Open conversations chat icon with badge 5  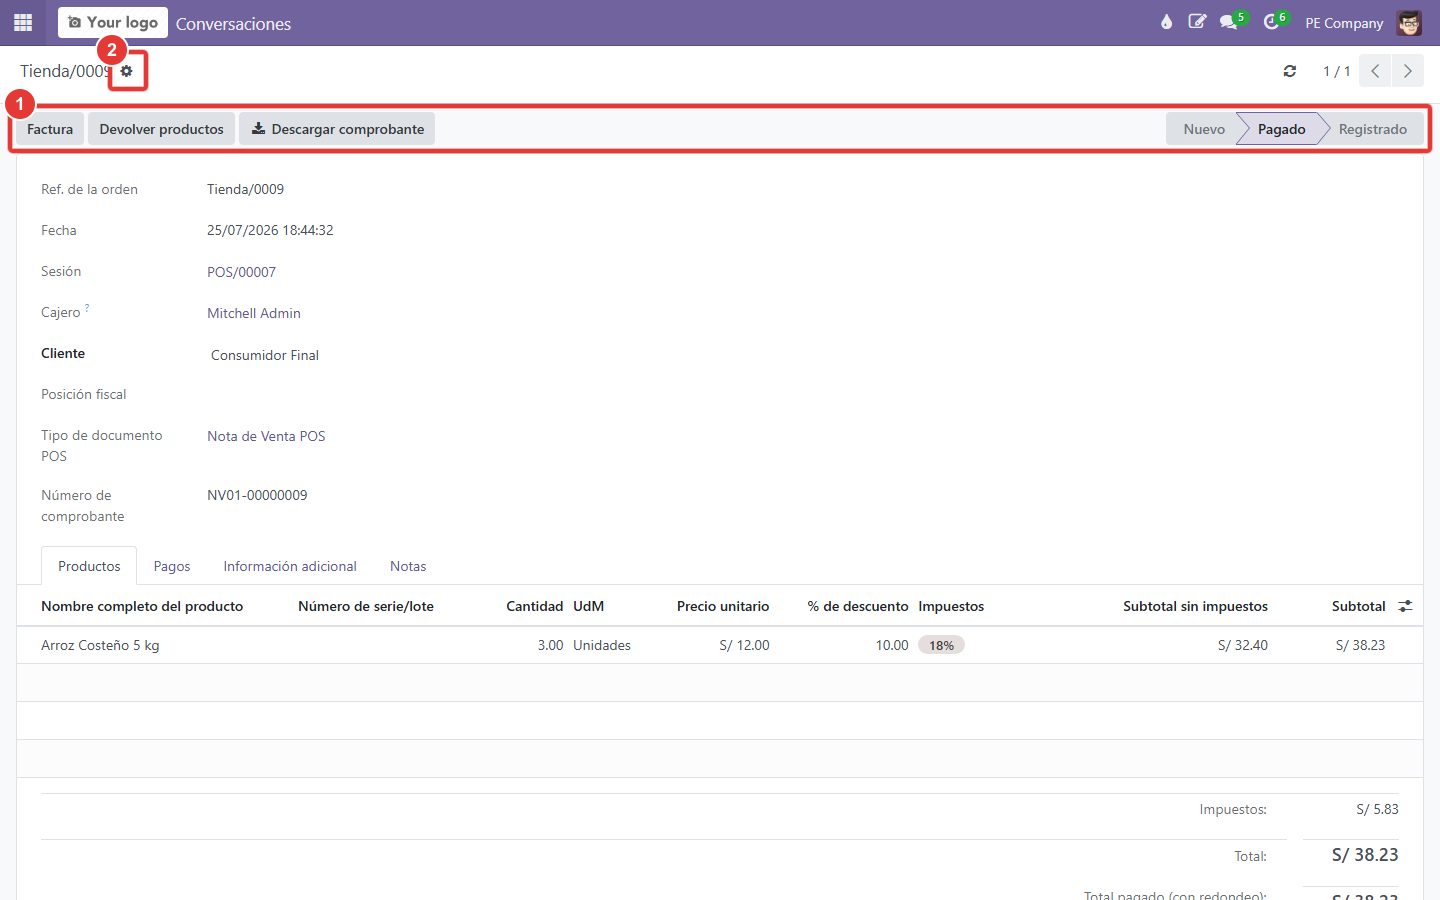(1230, 22)
